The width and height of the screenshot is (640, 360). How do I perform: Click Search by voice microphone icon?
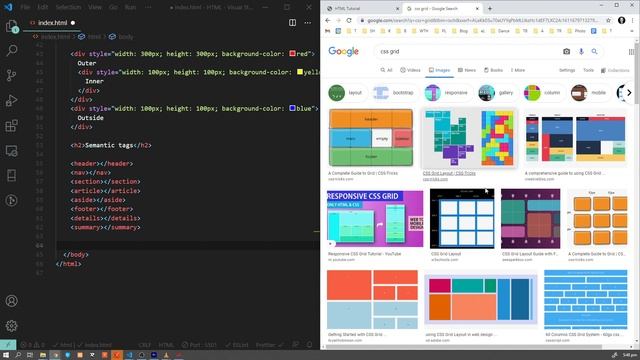click(x=581, y=51)
